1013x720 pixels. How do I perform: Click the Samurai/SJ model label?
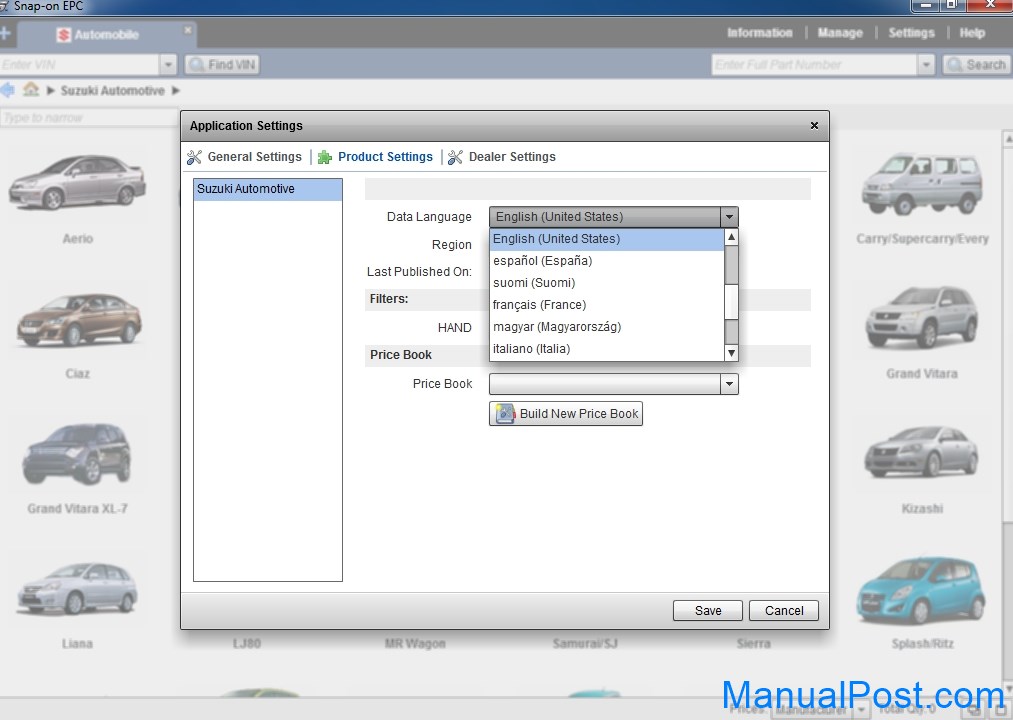coord(585,644)
